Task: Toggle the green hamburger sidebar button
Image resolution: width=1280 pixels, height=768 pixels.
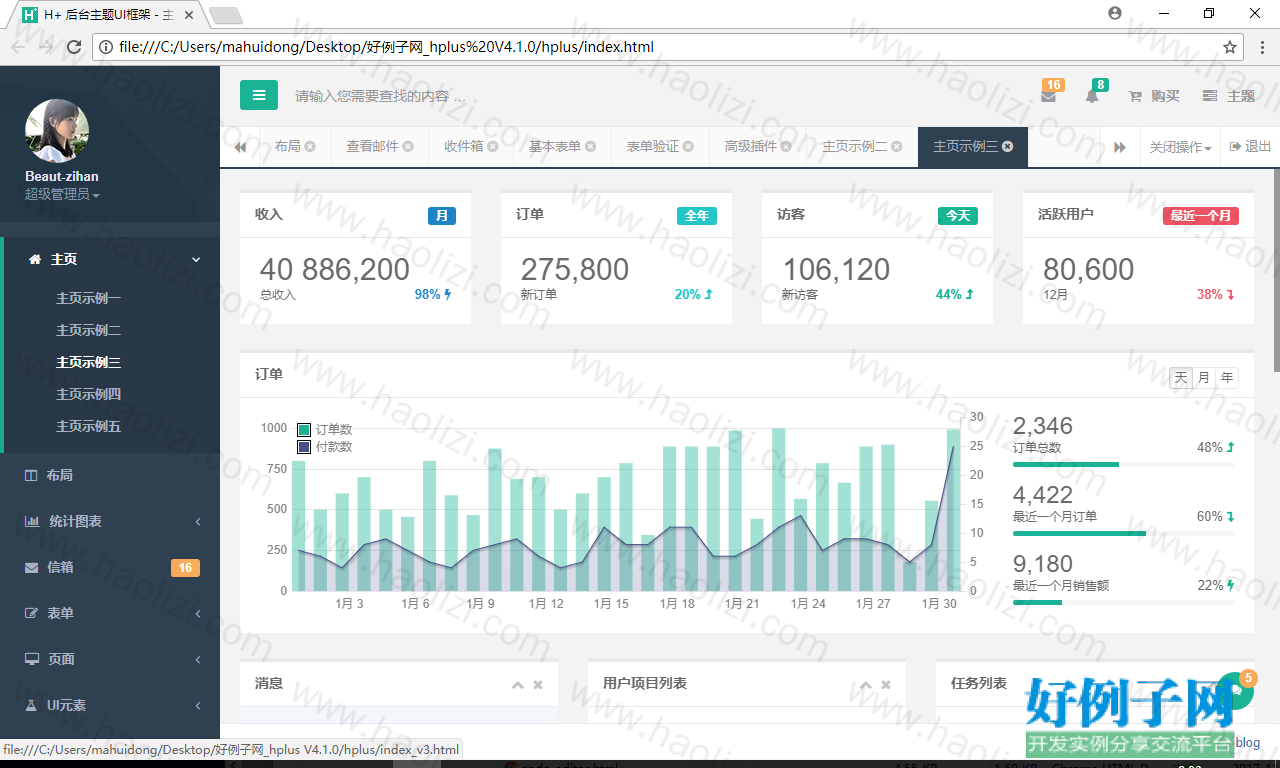Action: tap(259, 96)
